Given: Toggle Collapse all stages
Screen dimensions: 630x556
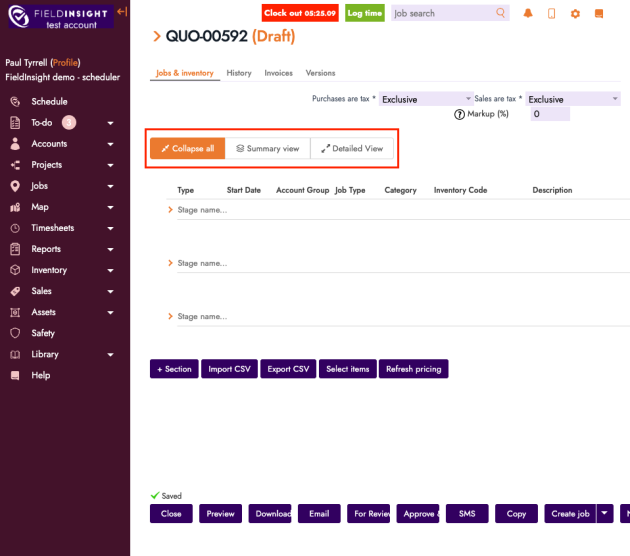Looking at the screenshot, I should click(187, 149).
